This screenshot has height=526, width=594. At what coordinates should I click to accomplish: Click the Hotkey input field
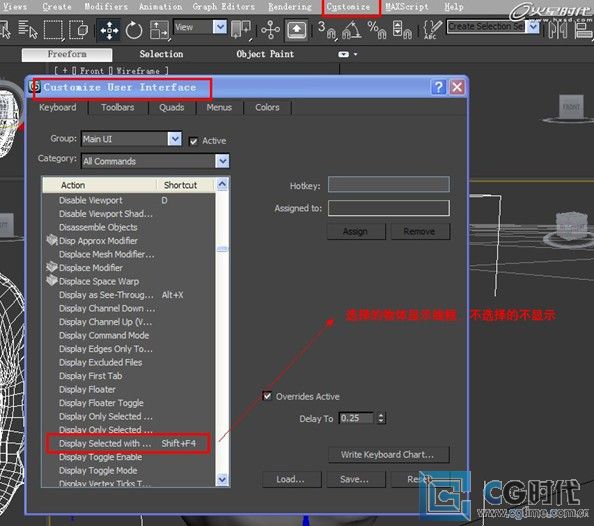coord(389,185)
